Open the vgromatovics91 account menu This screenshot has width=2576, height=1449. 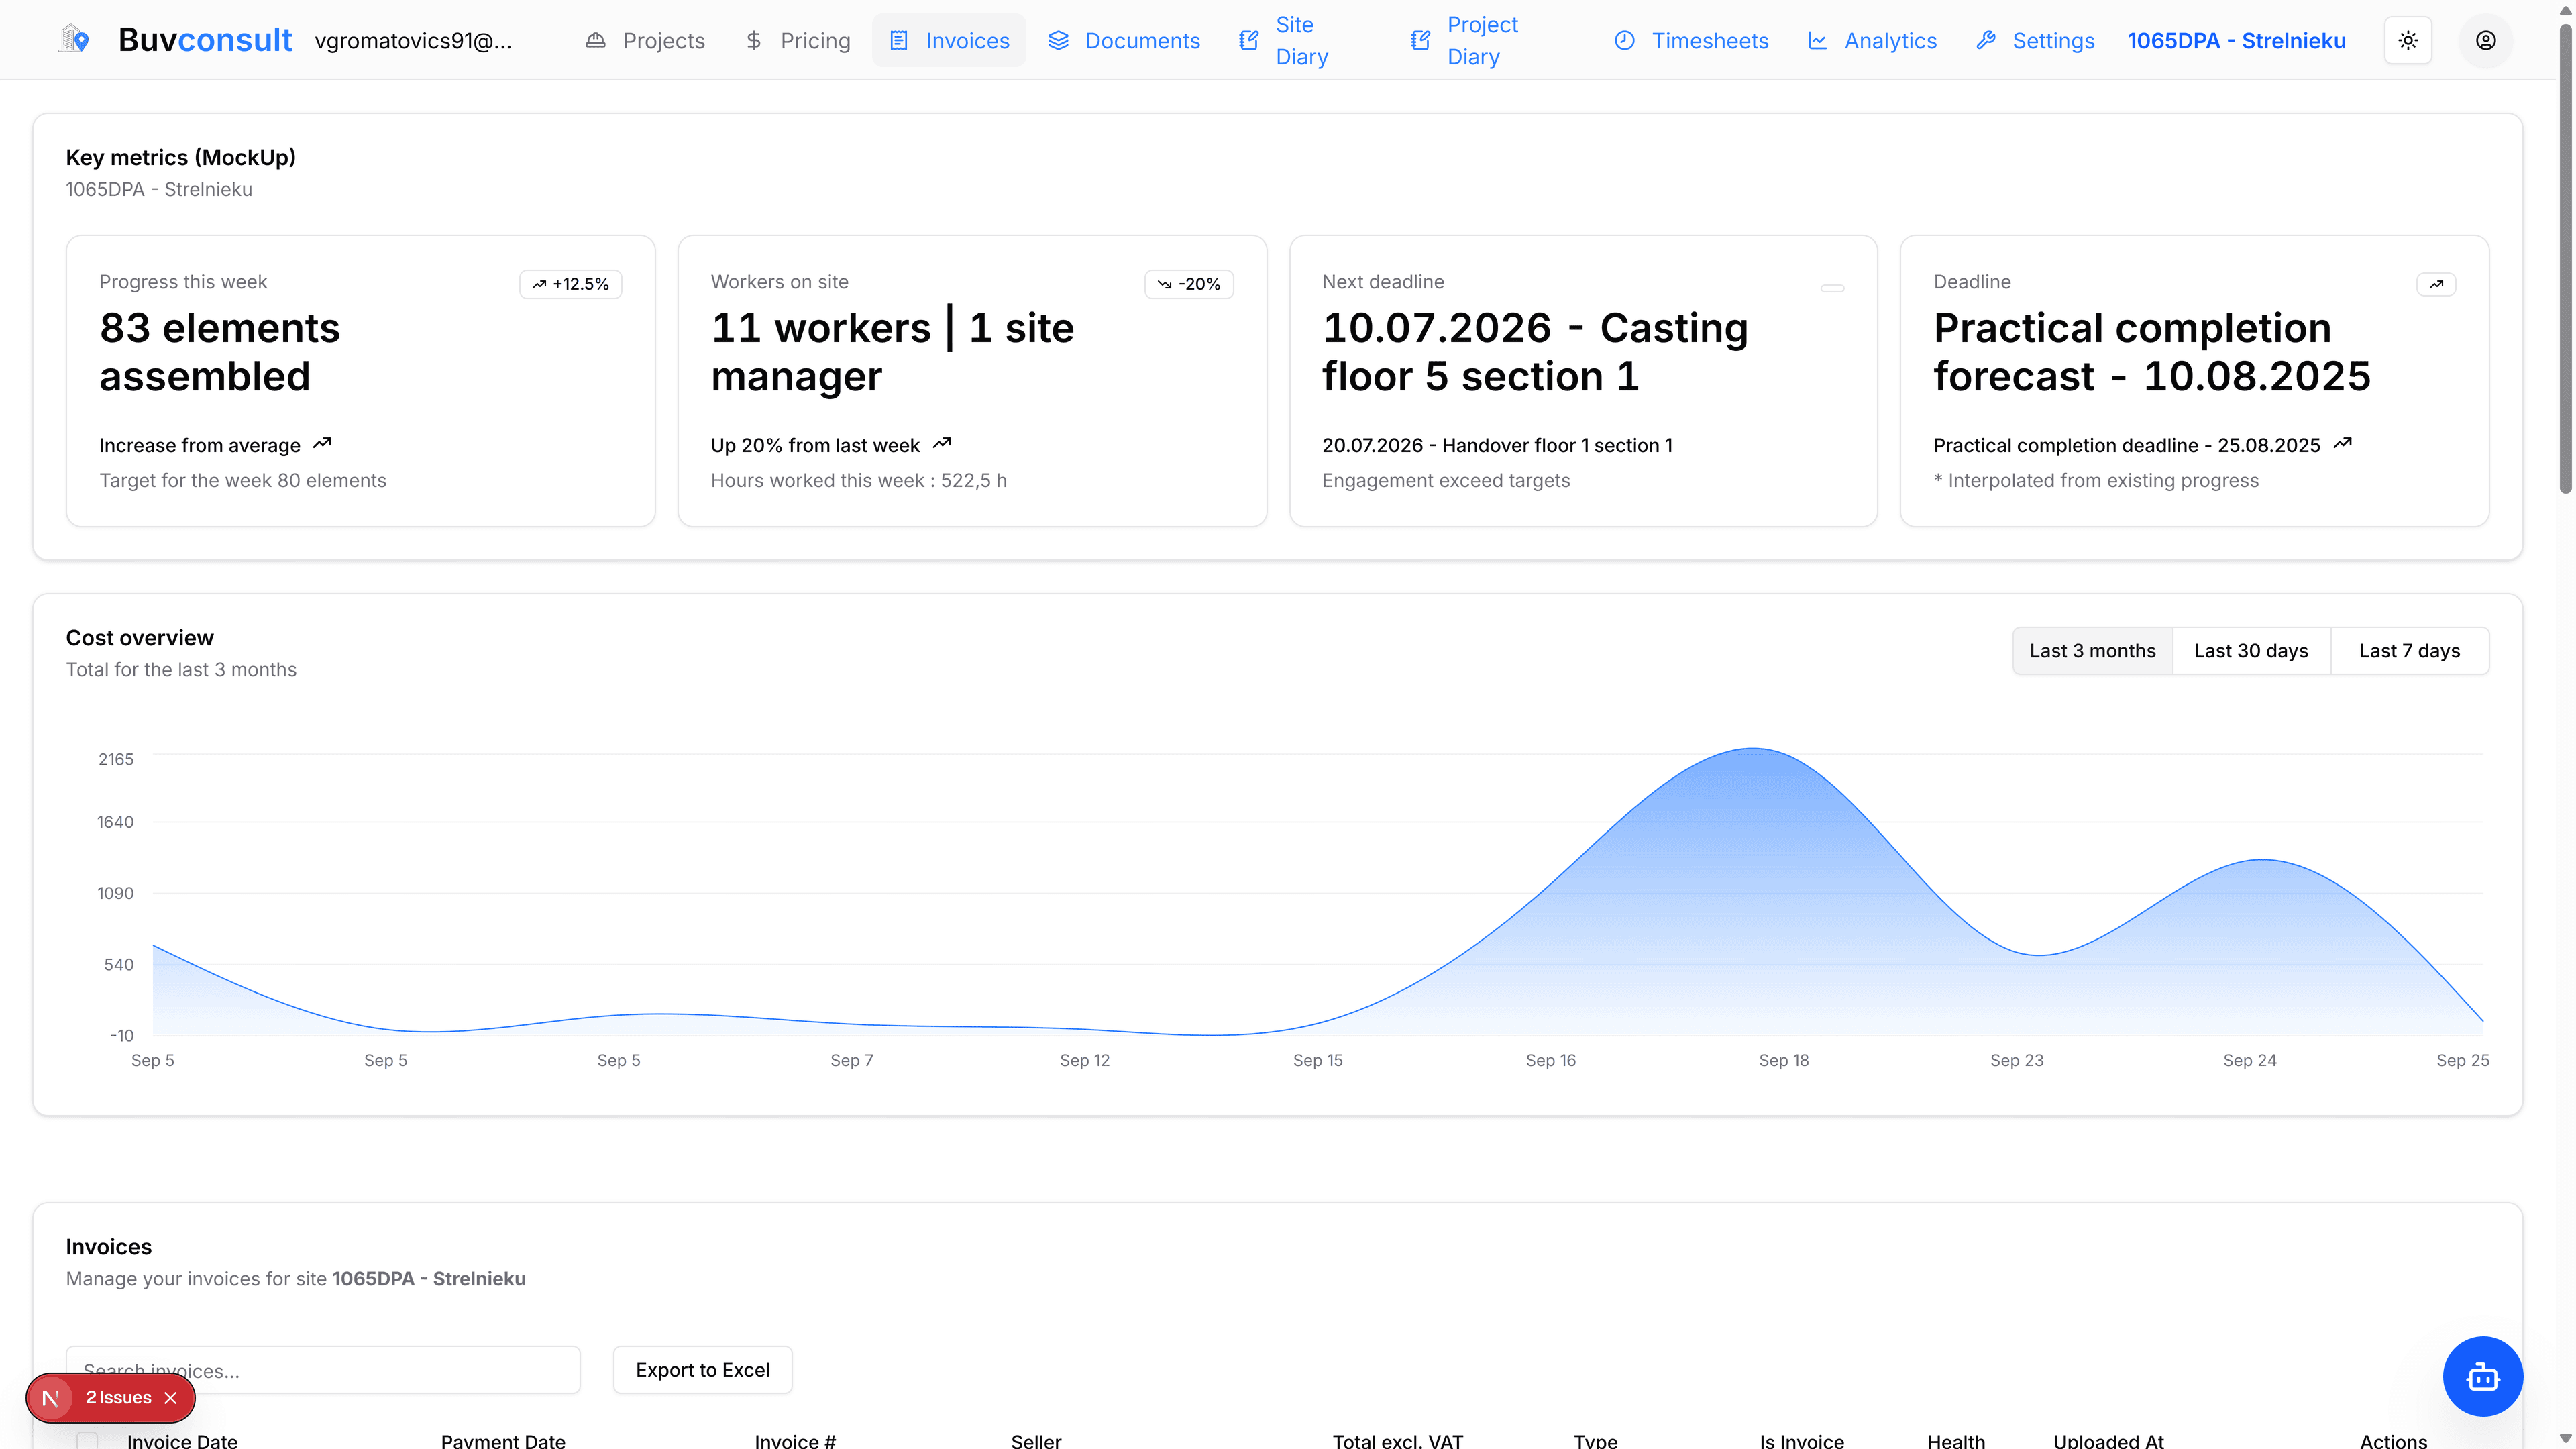pos(413,42)
